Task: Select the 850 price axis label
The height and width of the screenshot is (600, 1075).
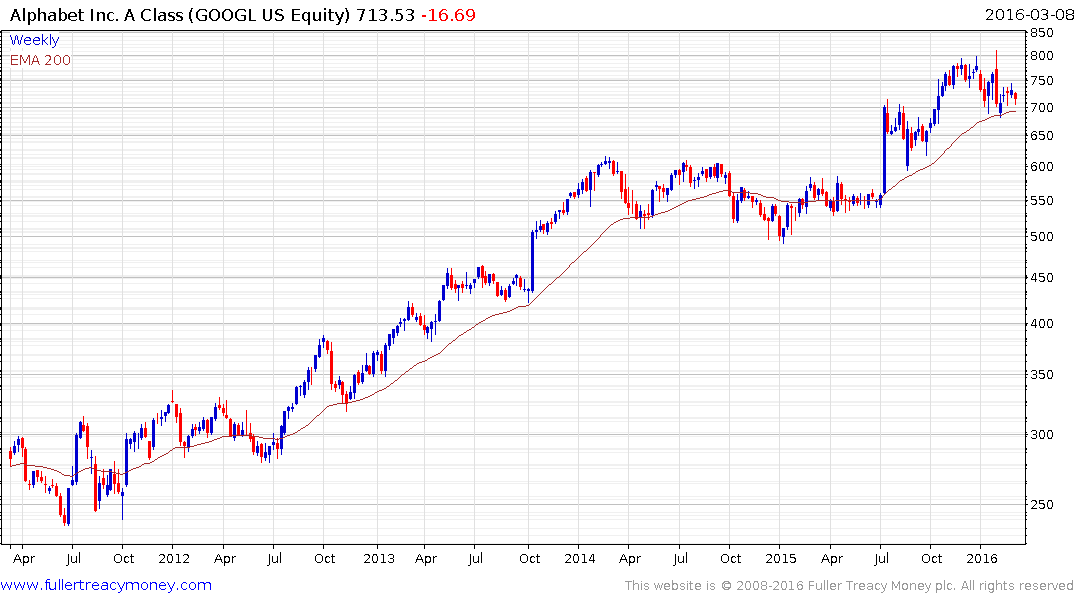Action: coord(1041,33)
